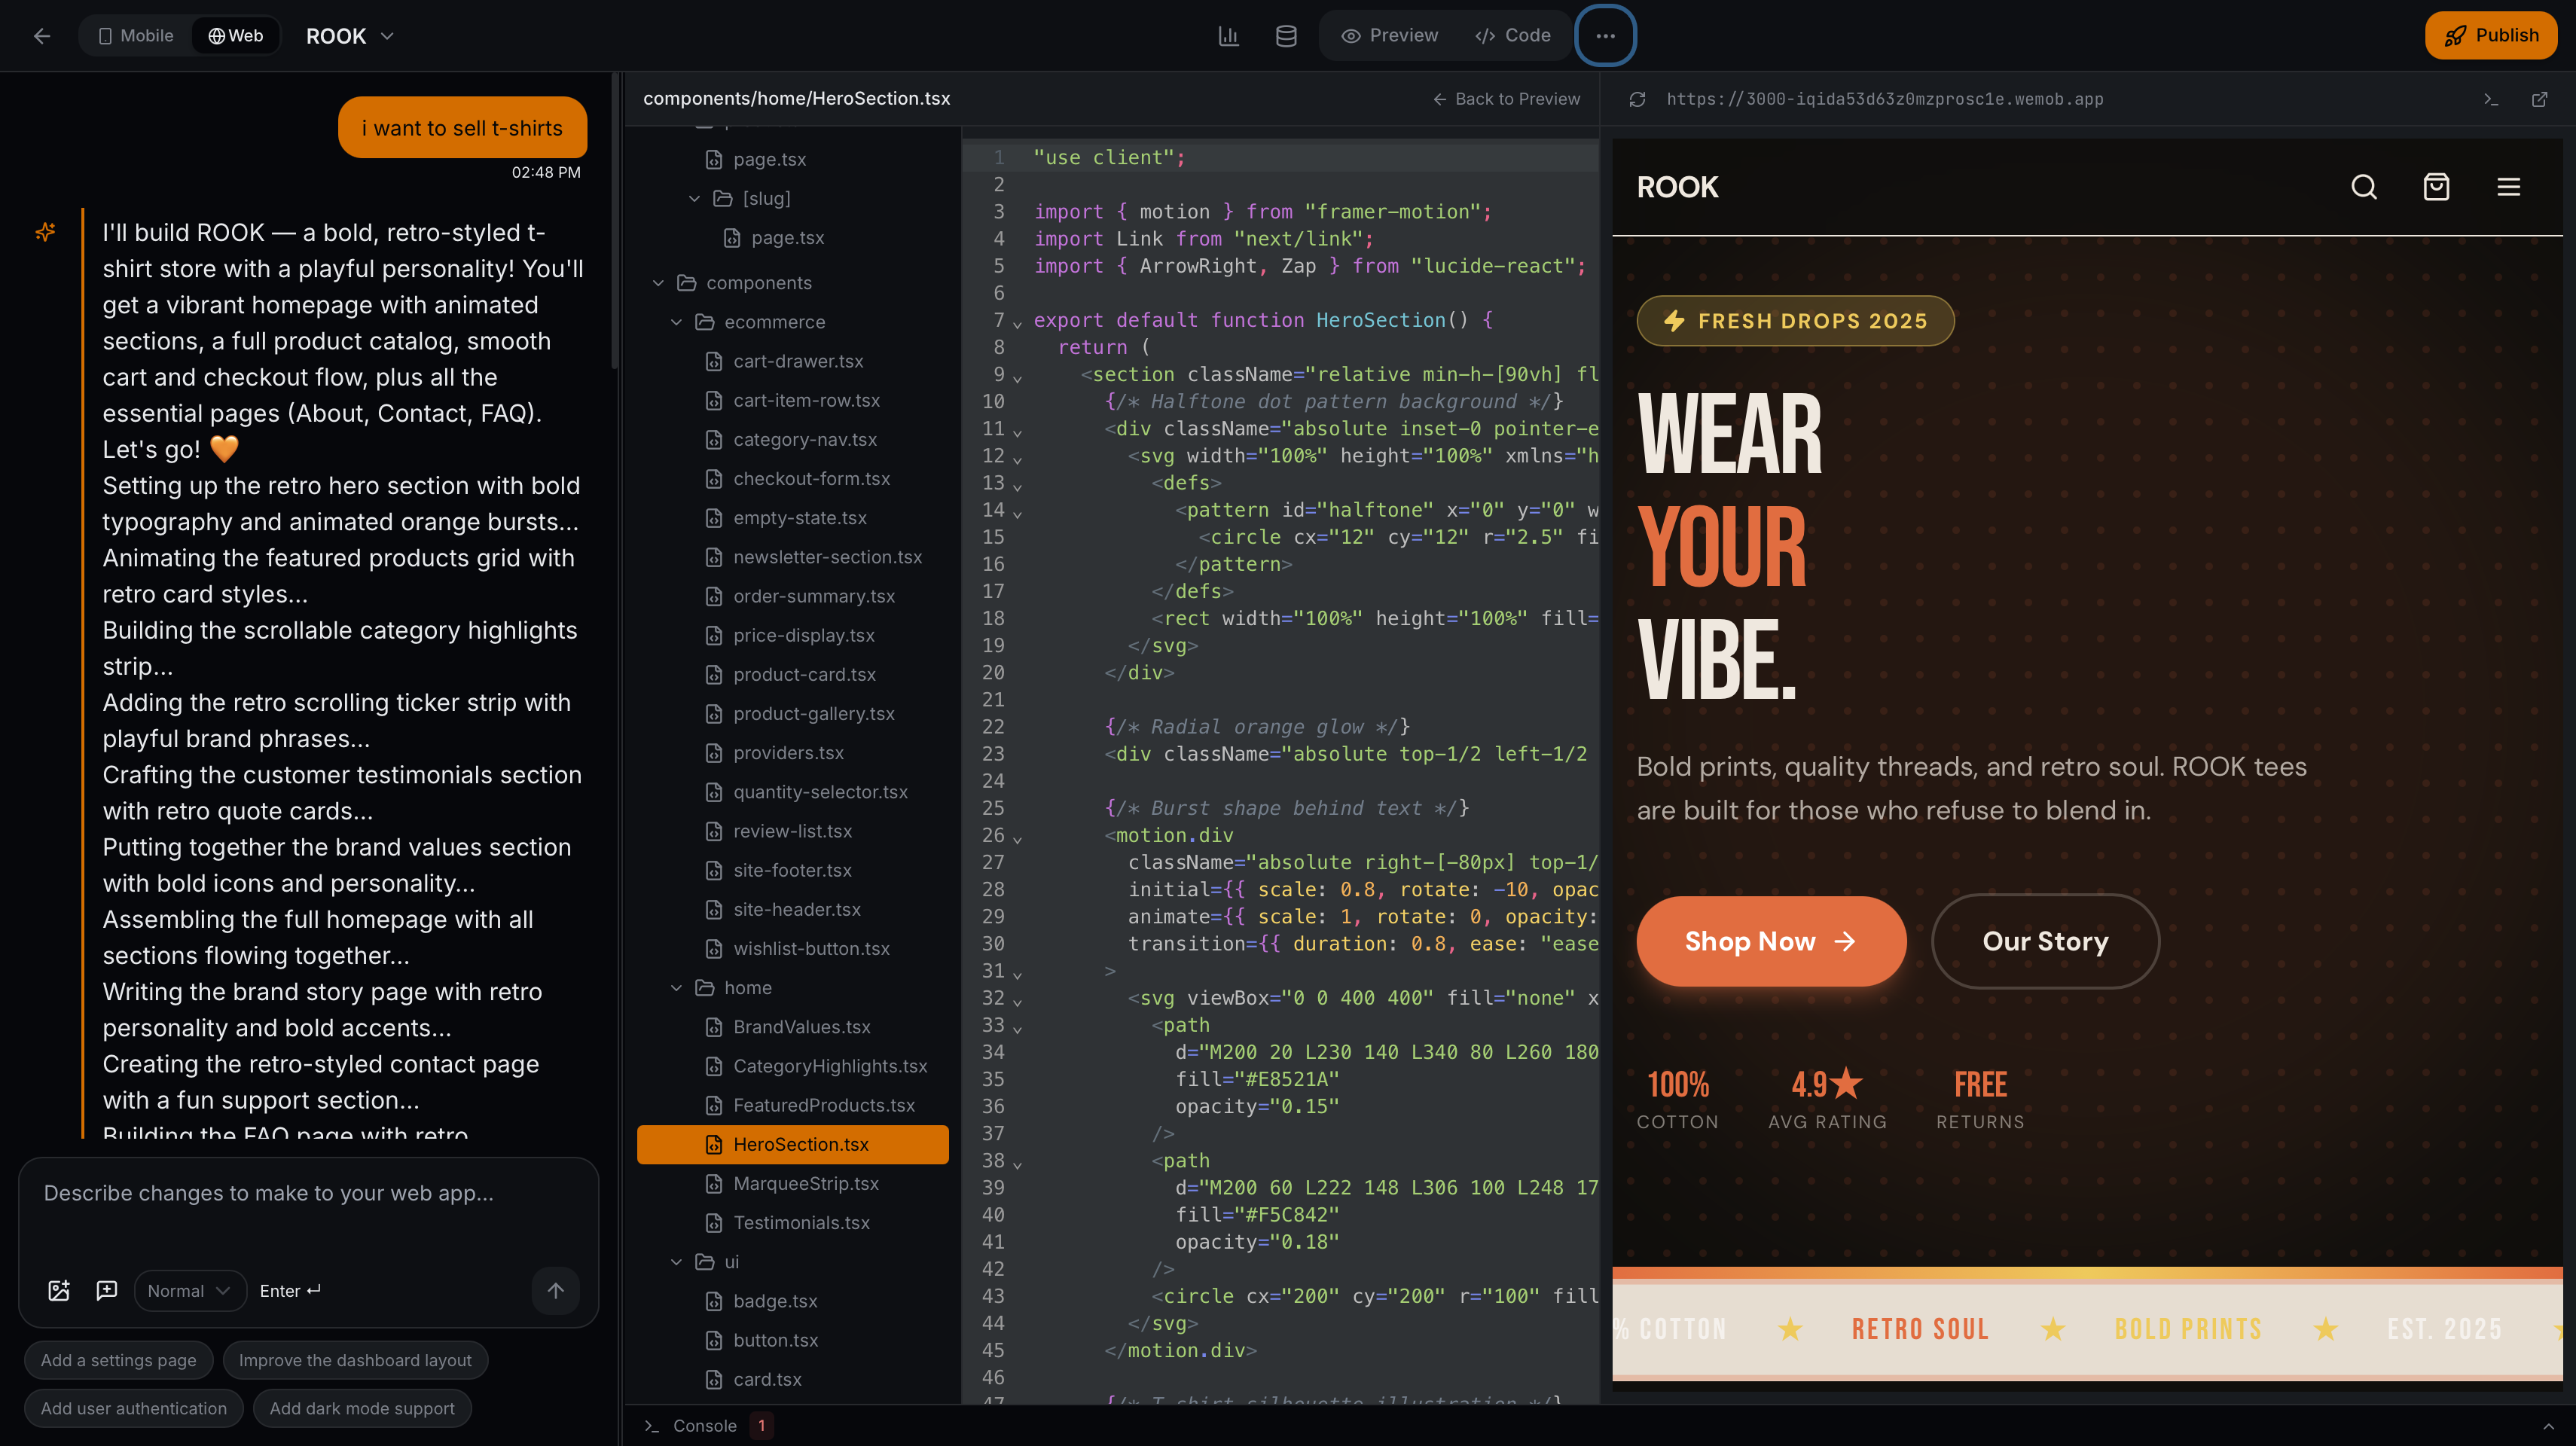Screen dimensions: 2576x1446
Task: Switch to Preview view mode
Action: click(x=1390, y=36)
